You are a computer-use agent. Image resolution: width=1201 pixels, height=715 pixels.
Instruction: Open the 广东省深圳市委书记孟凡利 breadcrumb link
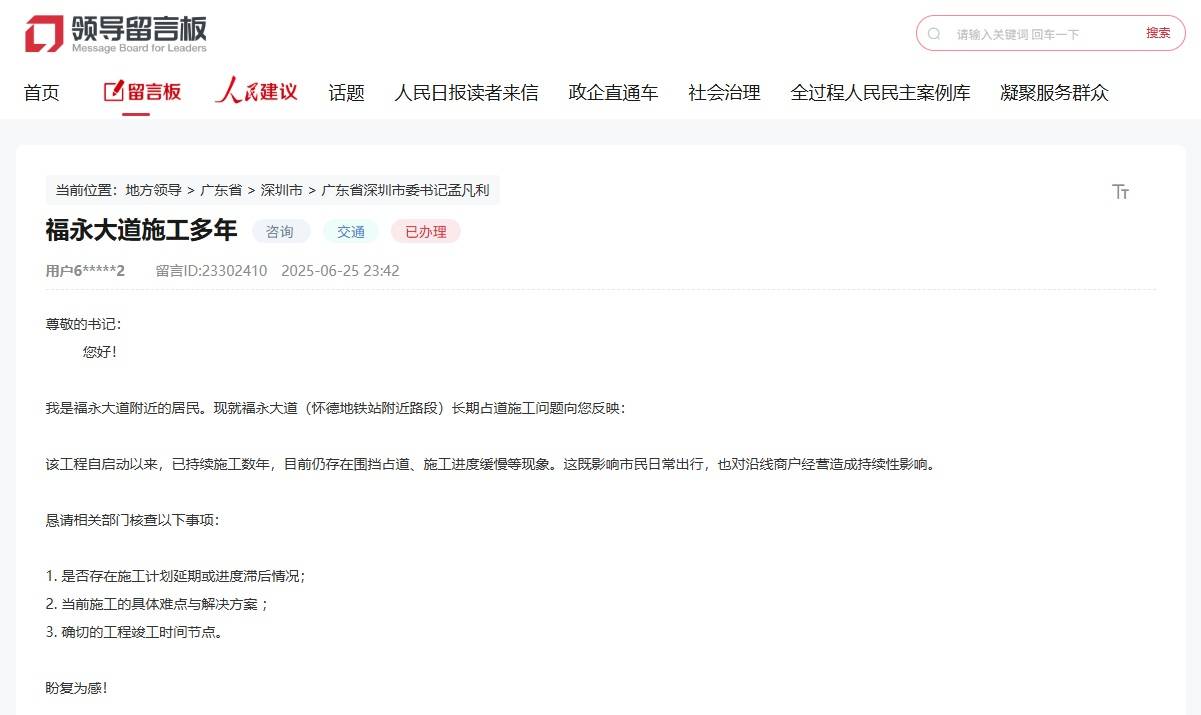click(x=404, y=190)
